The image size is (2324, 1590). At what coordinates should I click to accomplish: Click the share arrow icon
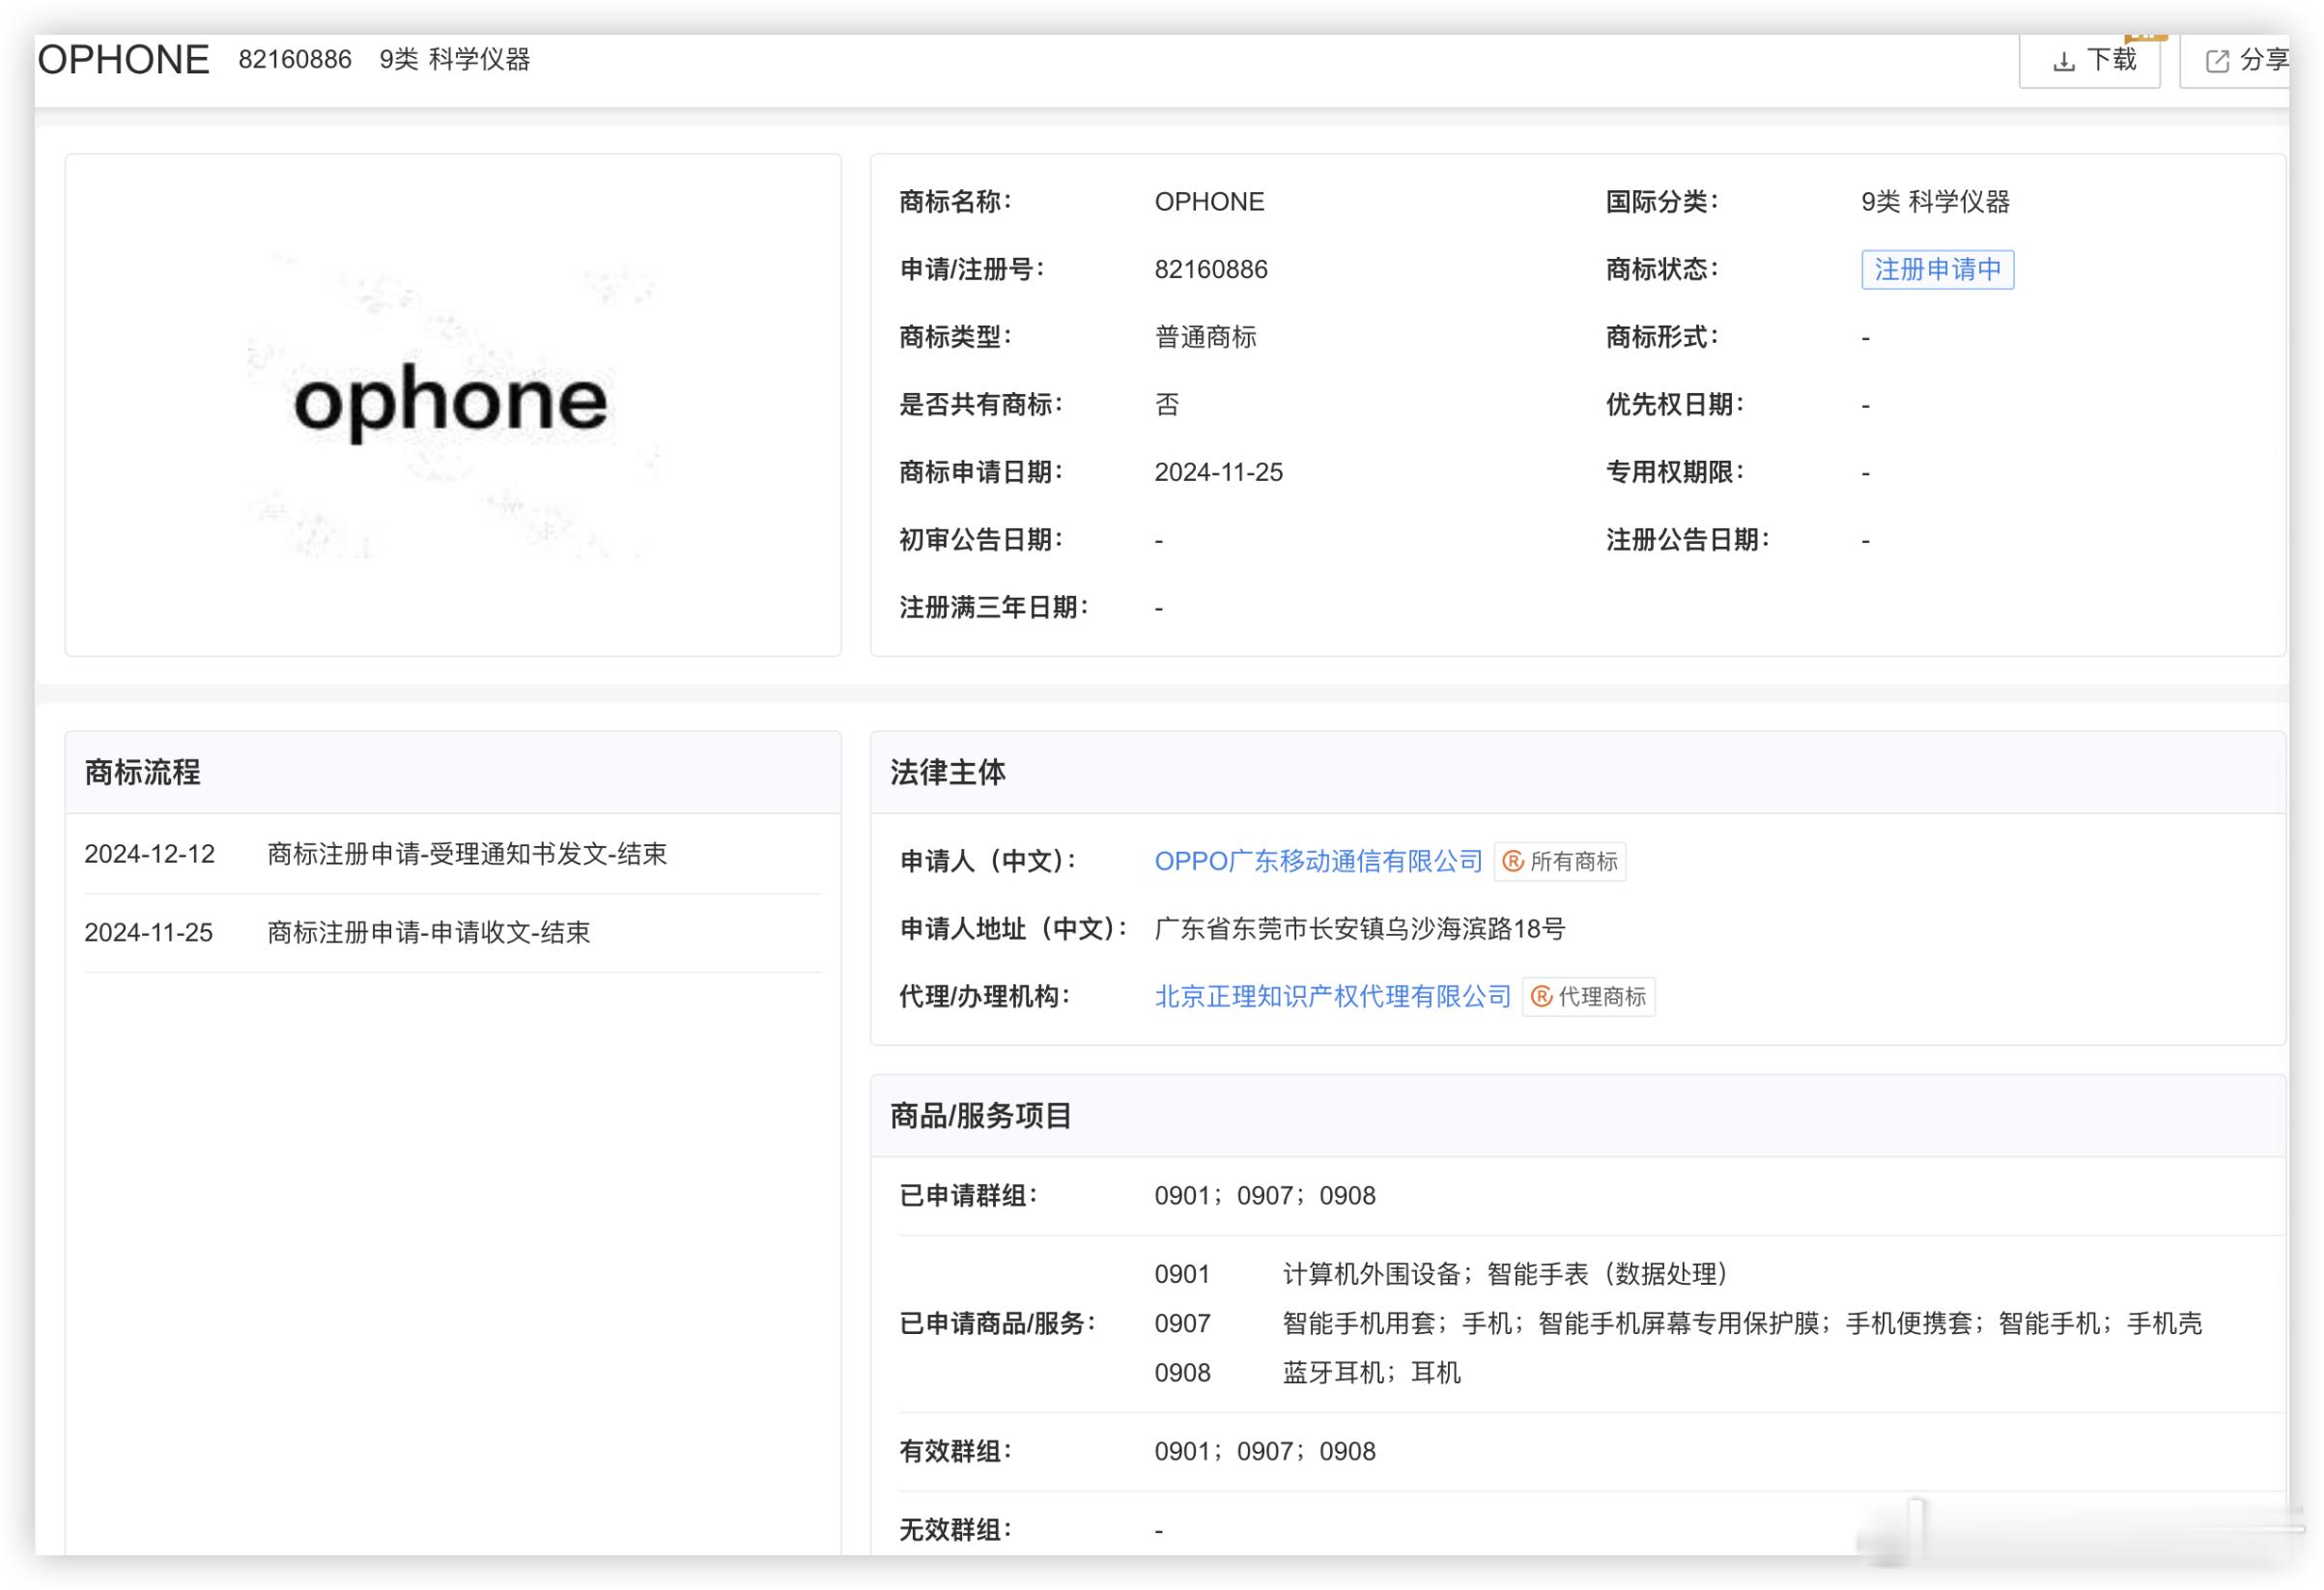pyautogui.click(x=2217, y=62)
